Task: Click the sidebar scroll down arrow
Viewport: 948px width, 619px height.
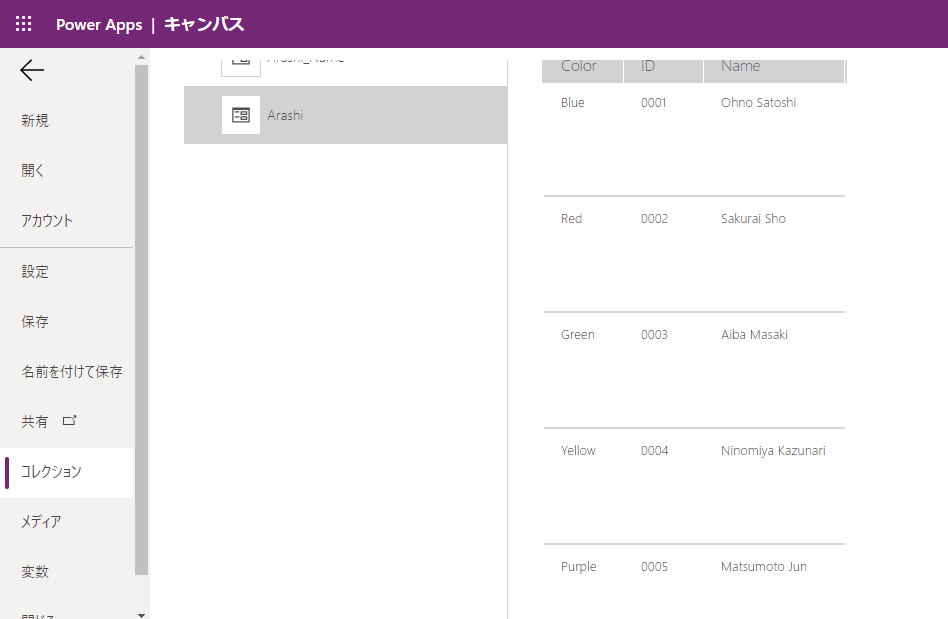Action: pos(141,615)
